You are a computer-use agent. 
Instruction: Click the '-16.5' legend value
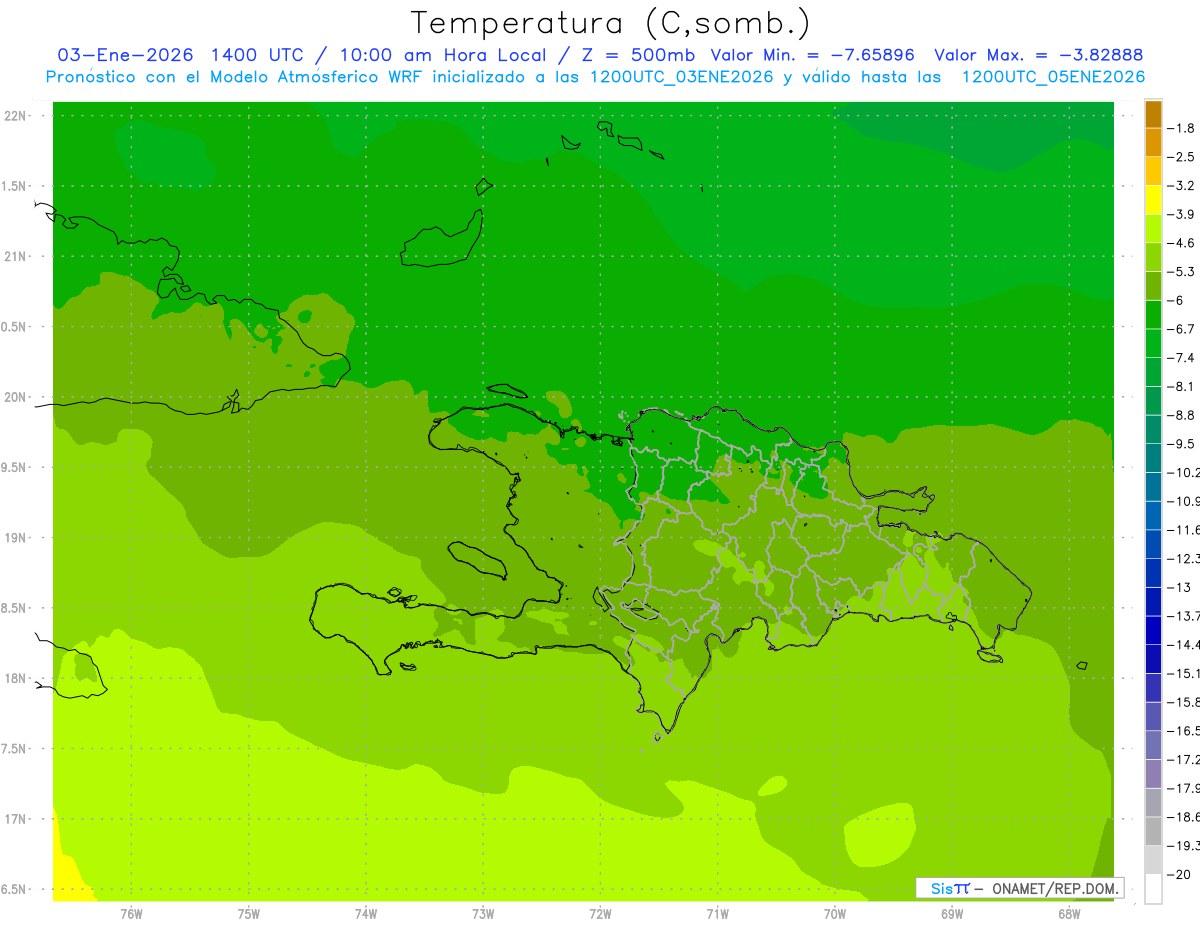click(x=1183, y=731)
